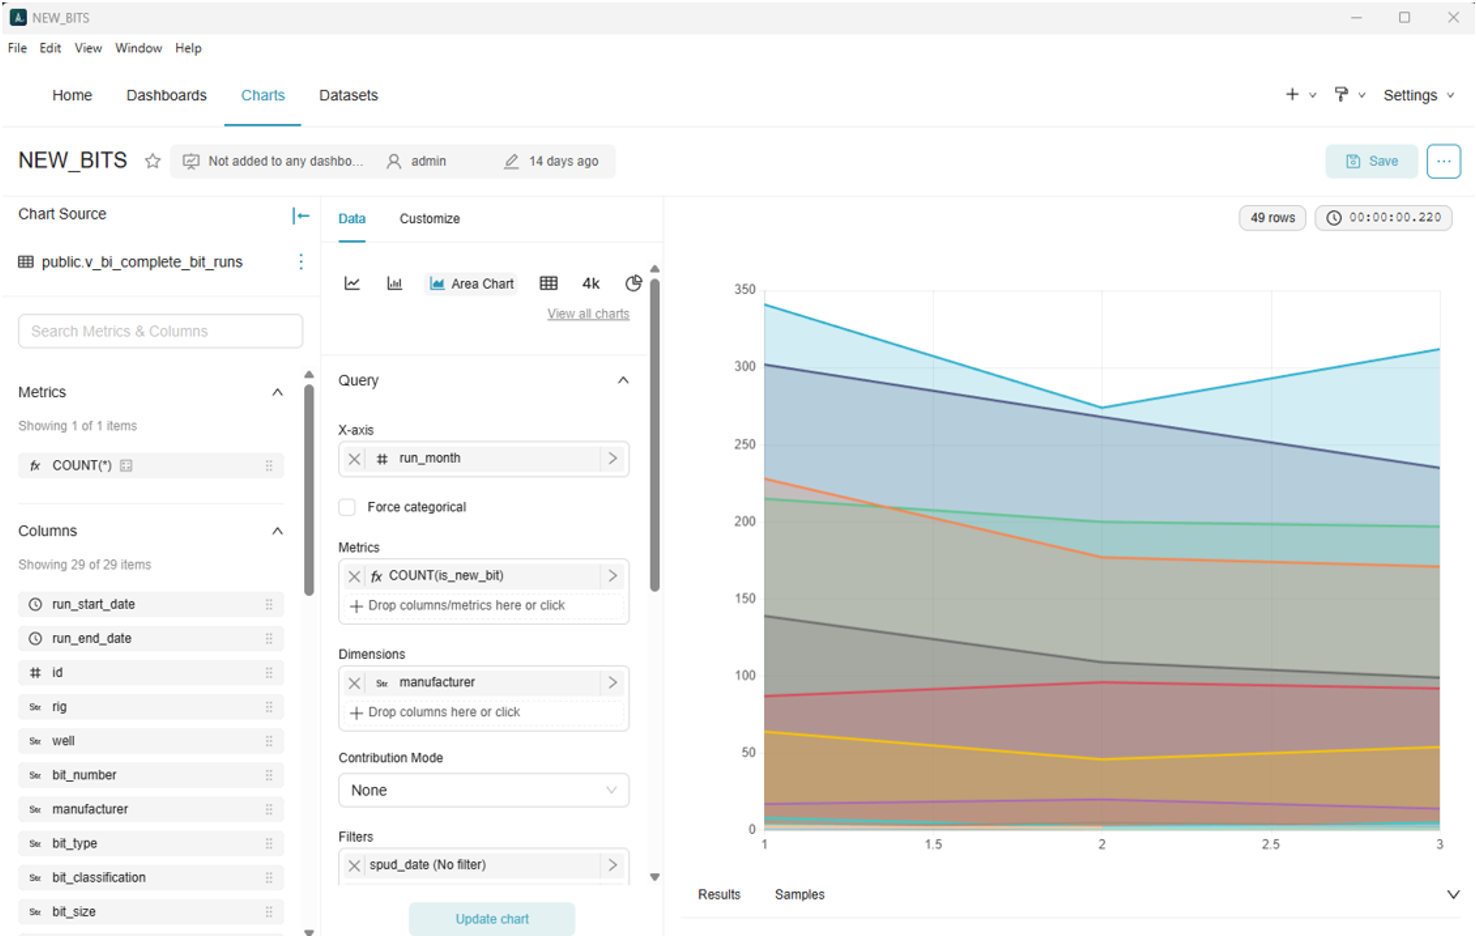Enable Force categorical checkbox
Viewport: 1476px width, 936px height.
pyautogui.click(x=347, y=507)
